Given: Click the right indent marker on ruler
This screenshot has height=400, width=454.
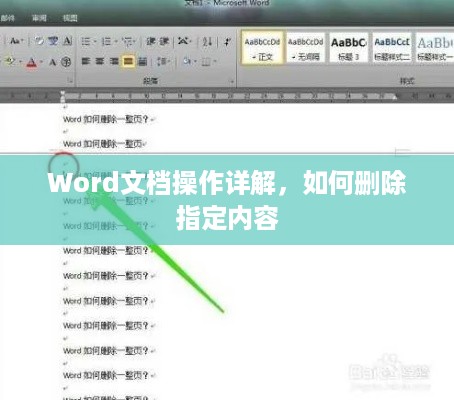Looking at the screenshot, I should click(x=395, y=97).
